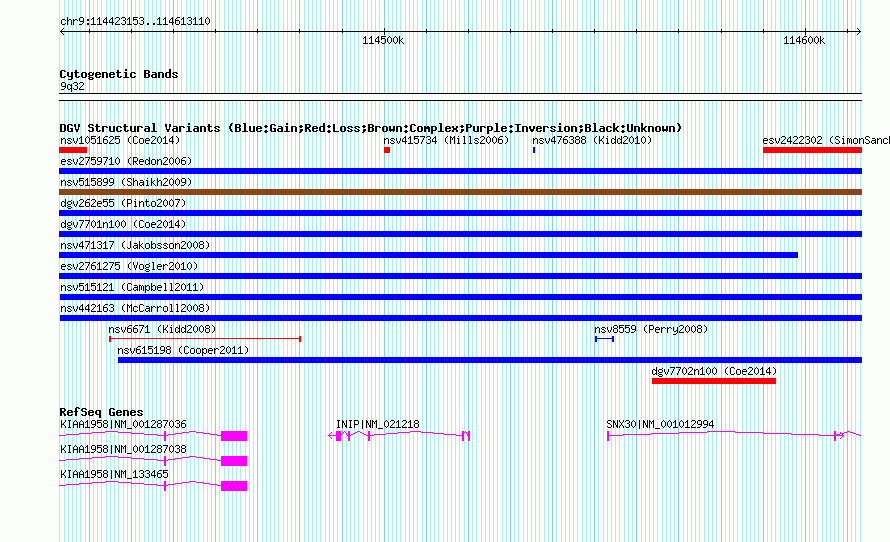Screen dimensions: 890x542
Task: Click the esv2759710 (Redon2006) blue gain bar
Action: pyautogui.click(x=460, y=171)
